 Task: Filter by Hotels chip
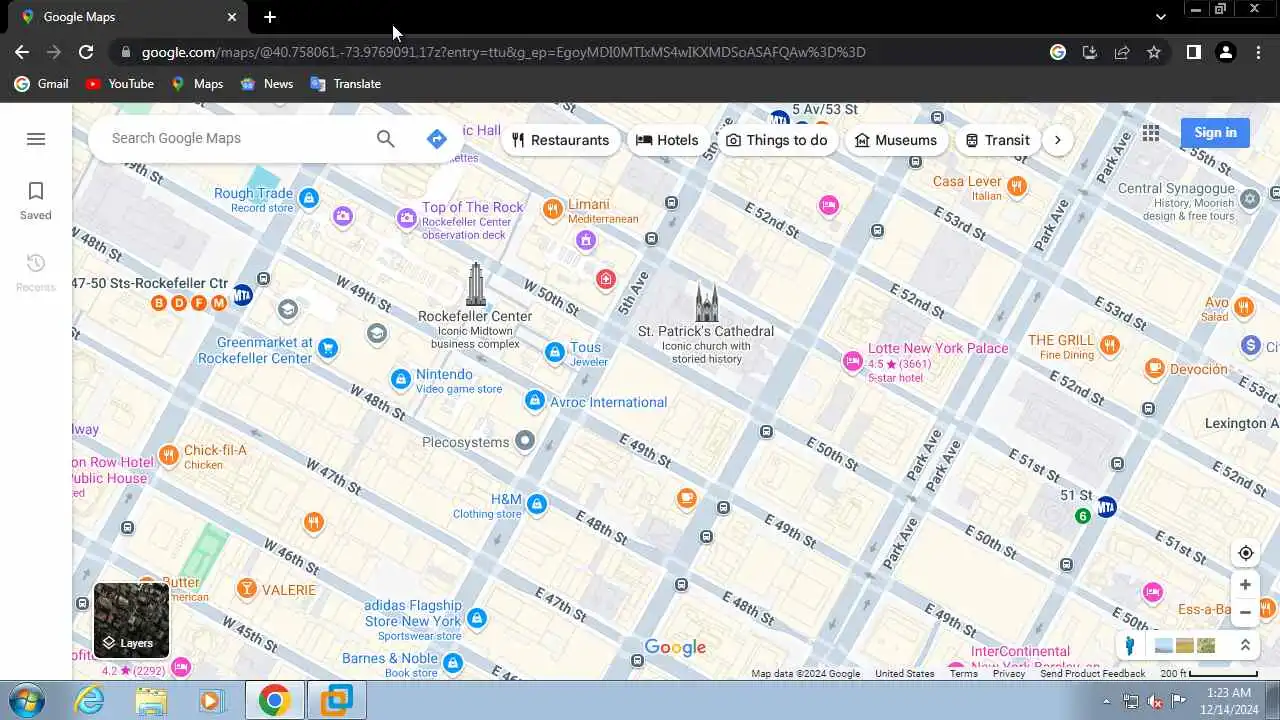(x=667, y=140)
